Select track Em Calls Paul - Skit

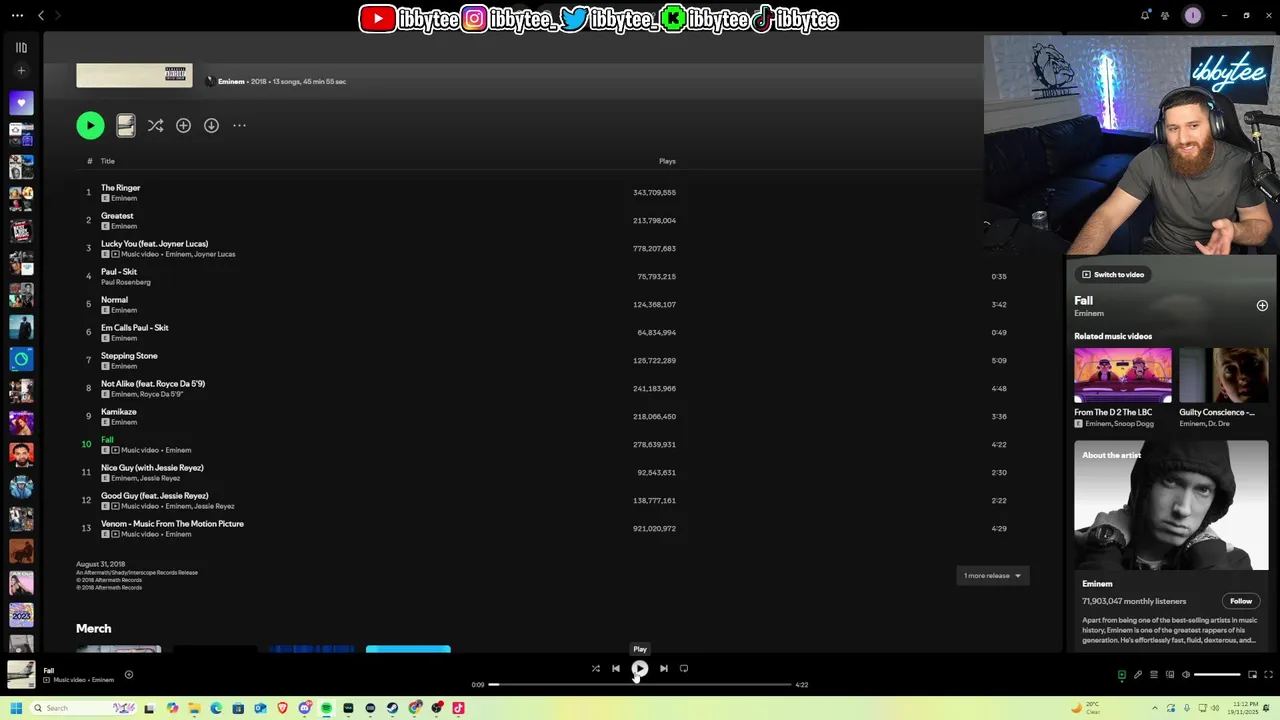pos(134,328)
